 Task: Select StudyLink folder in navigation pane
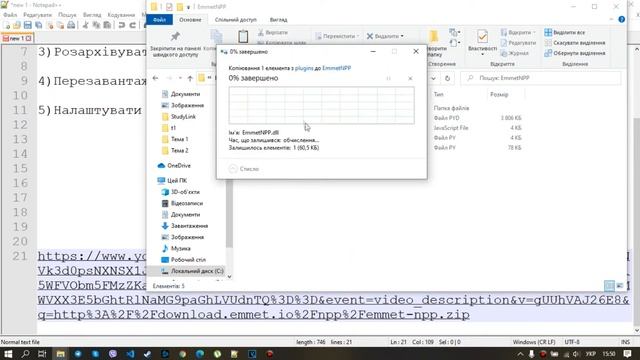pos(179,117)
